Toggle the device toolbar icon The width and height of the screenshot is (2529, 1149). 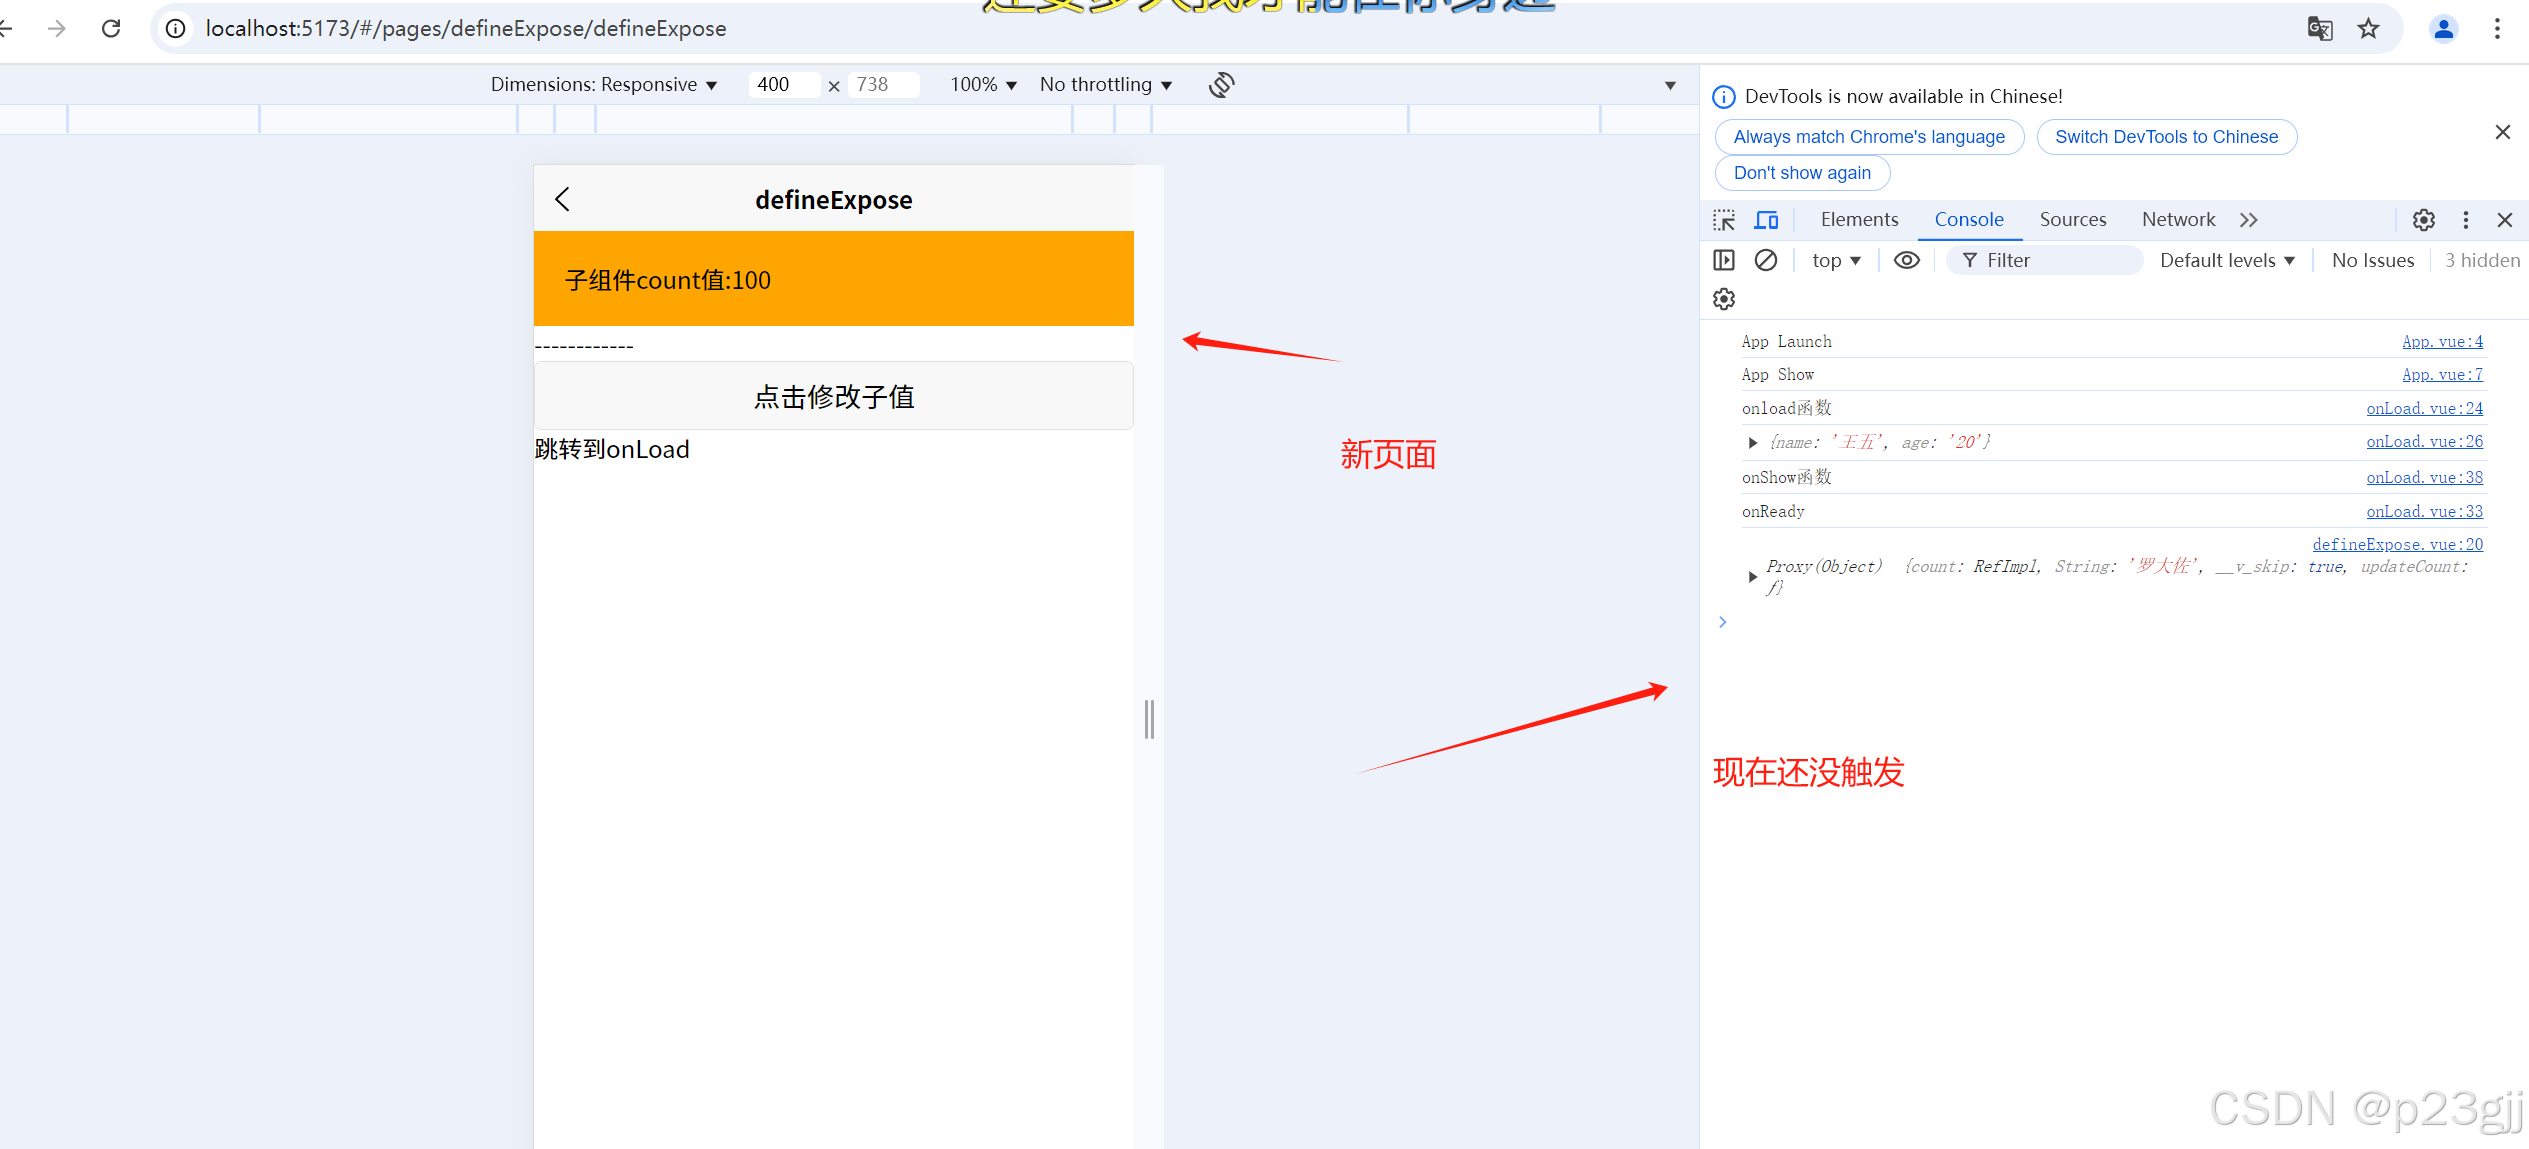point(1767,220)
